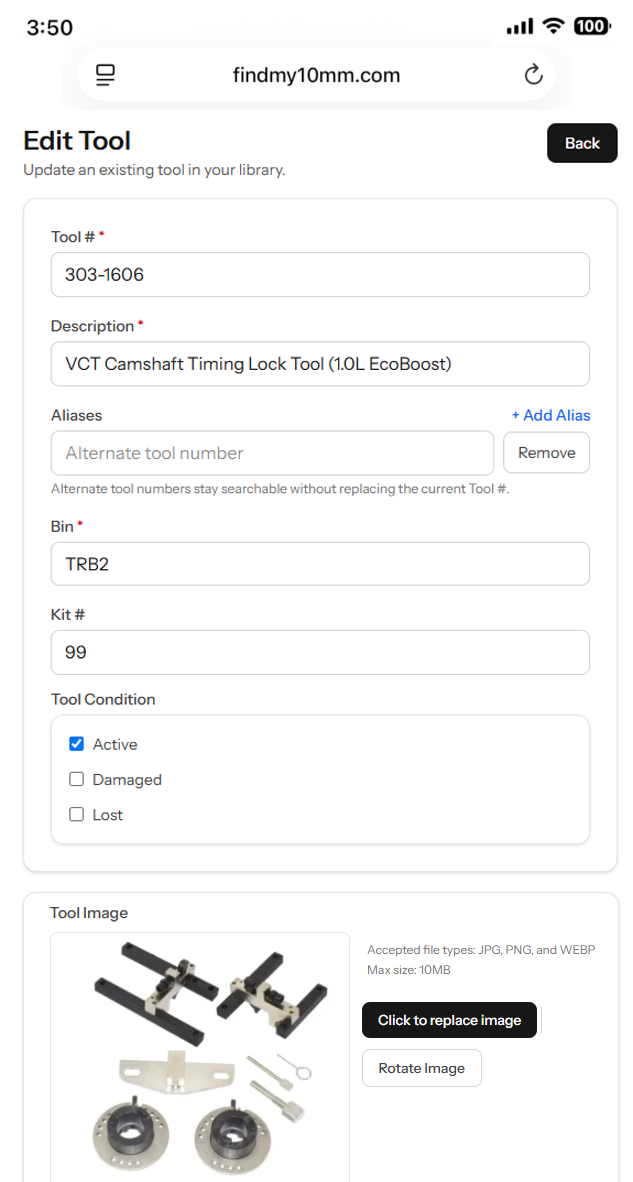Tap the battery indicator icon
The width and height of the screenshot is (633, 1182).
pyautogui.click(x=592, y=26)
